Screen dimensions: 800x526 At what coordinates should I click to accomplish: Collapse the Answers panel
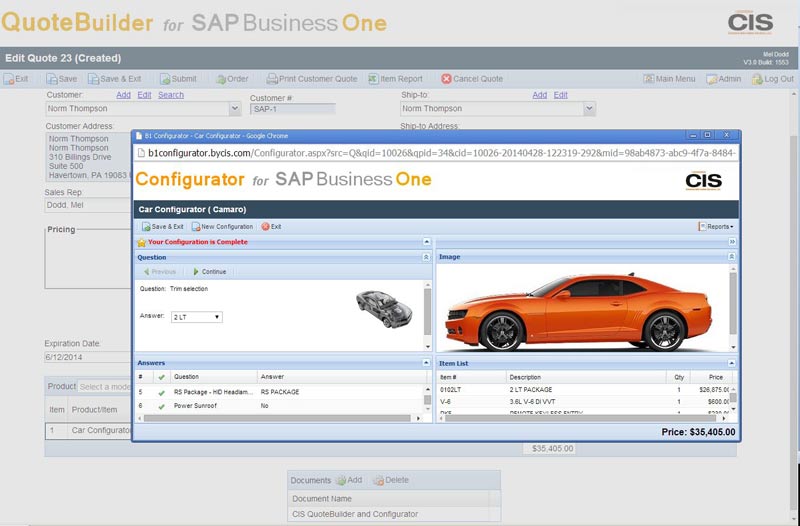point(427,363)
